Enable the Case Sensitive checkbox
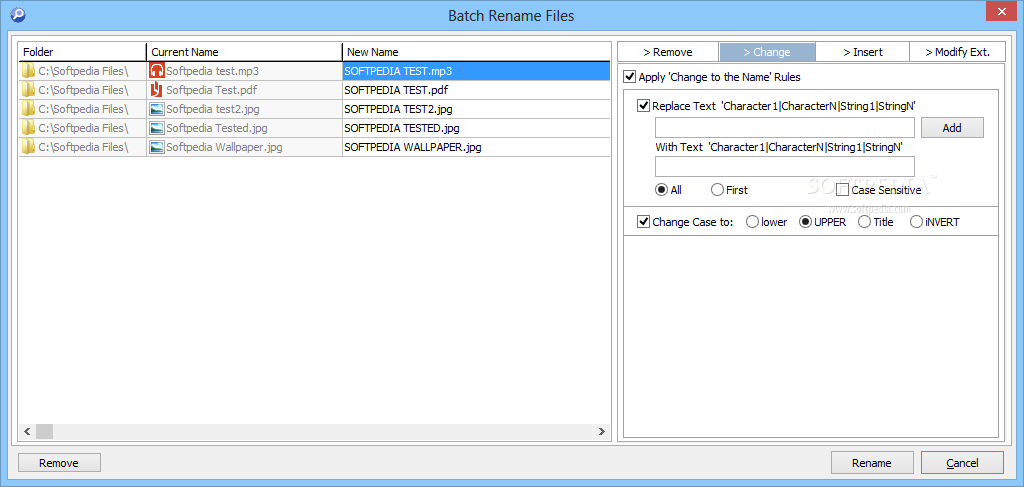Viewport: 1024px width, 487px height. tap(842, 190)
